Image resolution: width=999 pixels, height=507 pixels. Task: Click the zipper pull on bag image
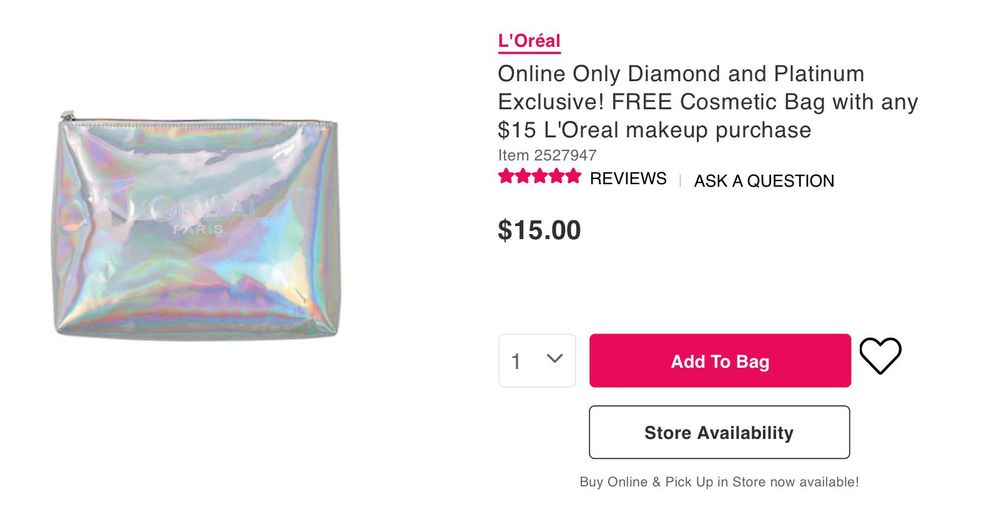64,118
